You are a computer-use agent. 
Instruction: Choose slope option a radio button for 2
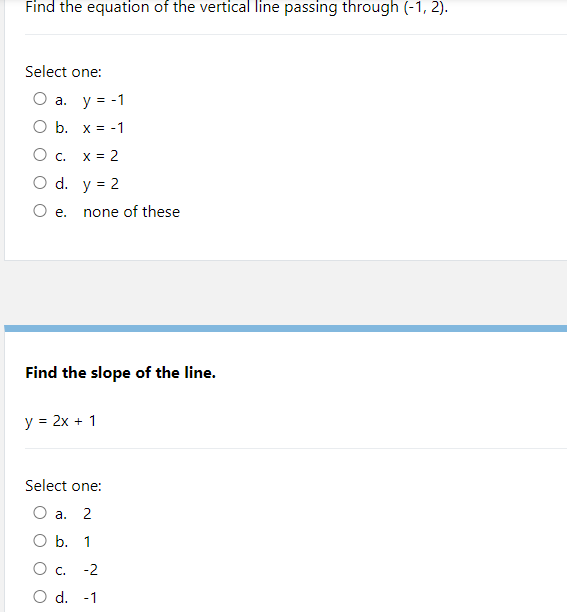coord(40,513)
